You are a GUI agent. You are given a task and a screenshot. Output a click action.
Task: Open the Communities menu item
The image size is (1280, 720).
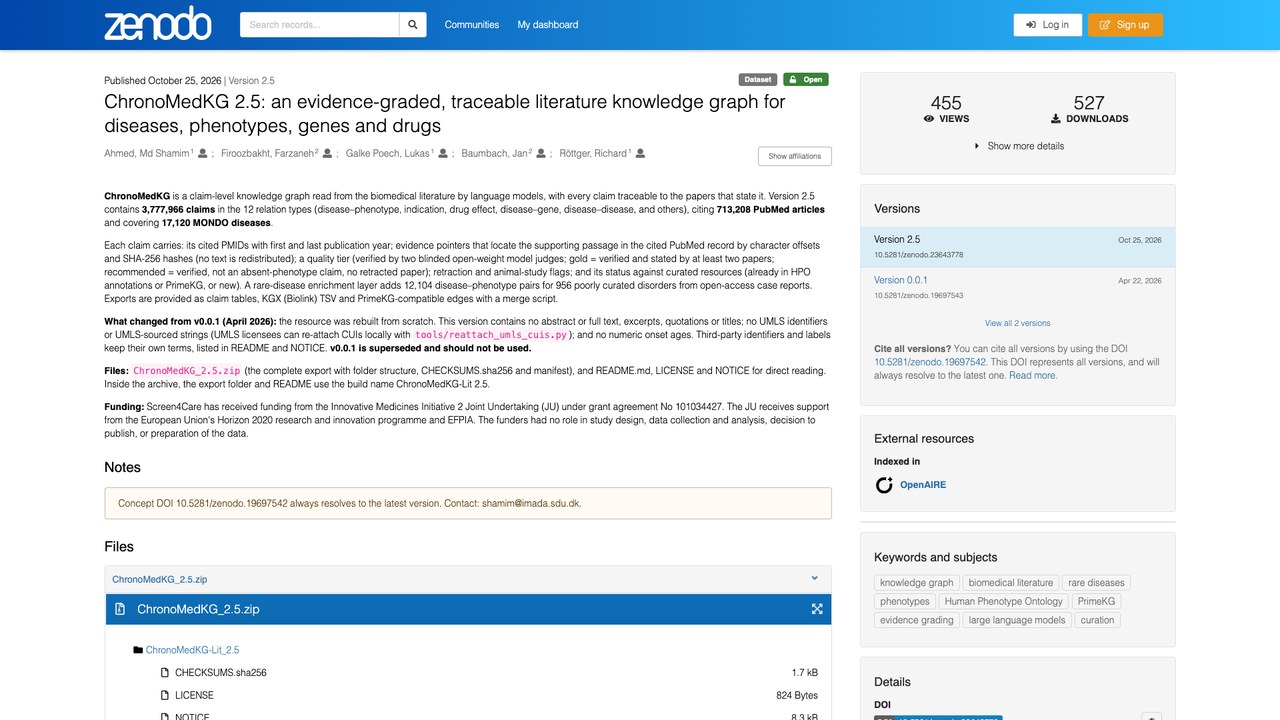tap(471, 25)
